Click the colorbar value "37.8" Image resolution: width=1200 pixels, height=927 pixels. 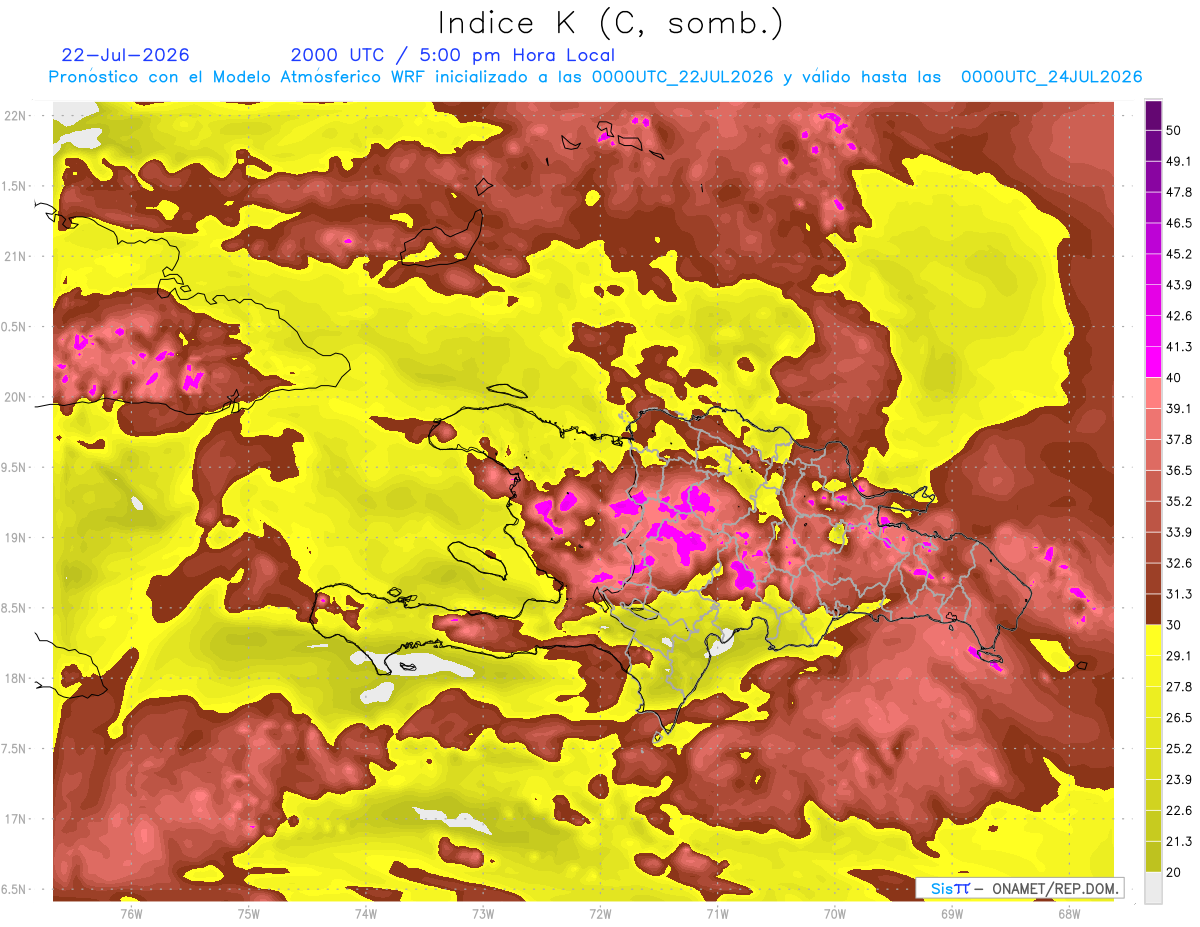click(x=1179, y=439)
